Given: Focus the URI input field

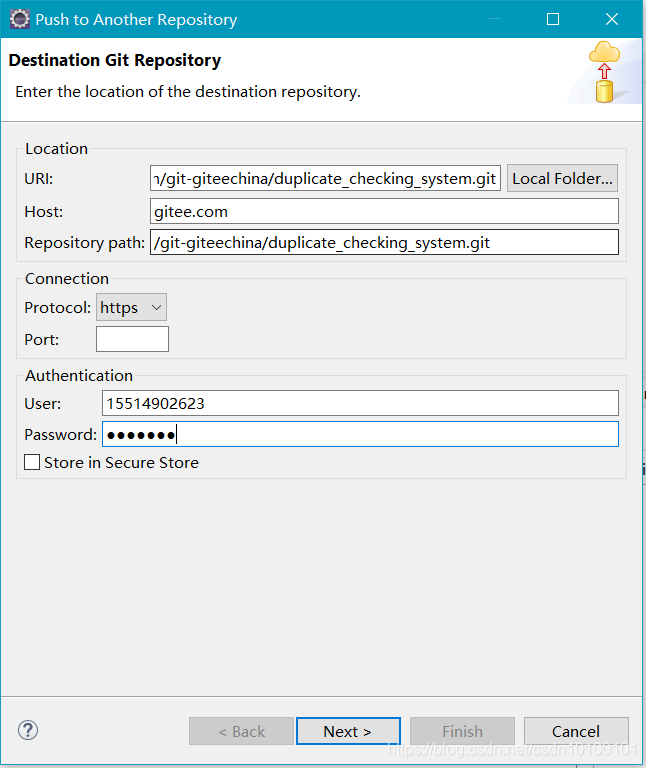Looking at the screenshot, I should coord(325,178).
